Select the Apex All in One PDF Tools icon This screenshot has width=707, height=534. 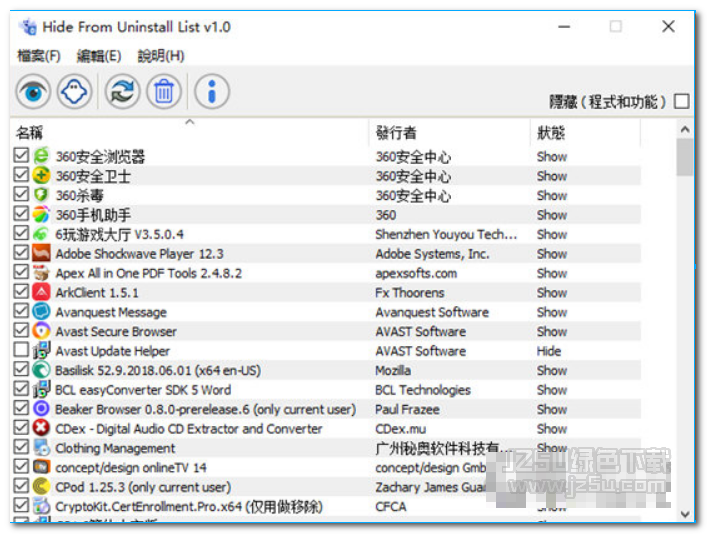click(x=41, y=272)
